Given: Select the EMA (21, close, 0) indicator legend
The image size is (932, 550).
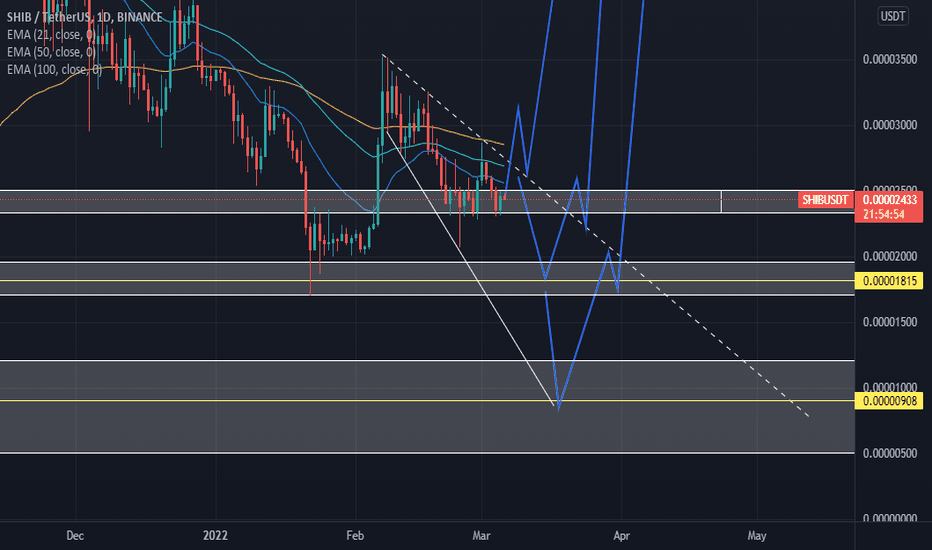Looking at the screenshot, I should click(51, 35).
